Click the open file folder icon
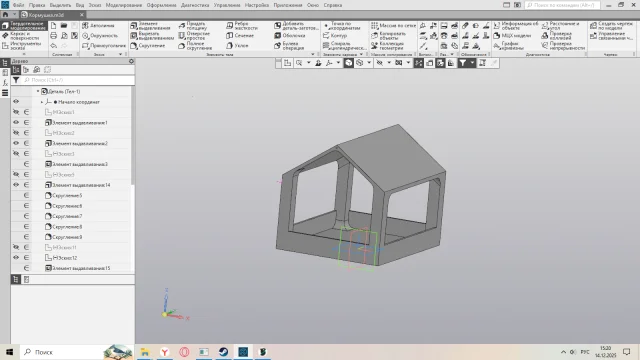The height and width of the screenshot is (360, 640). 64,26
